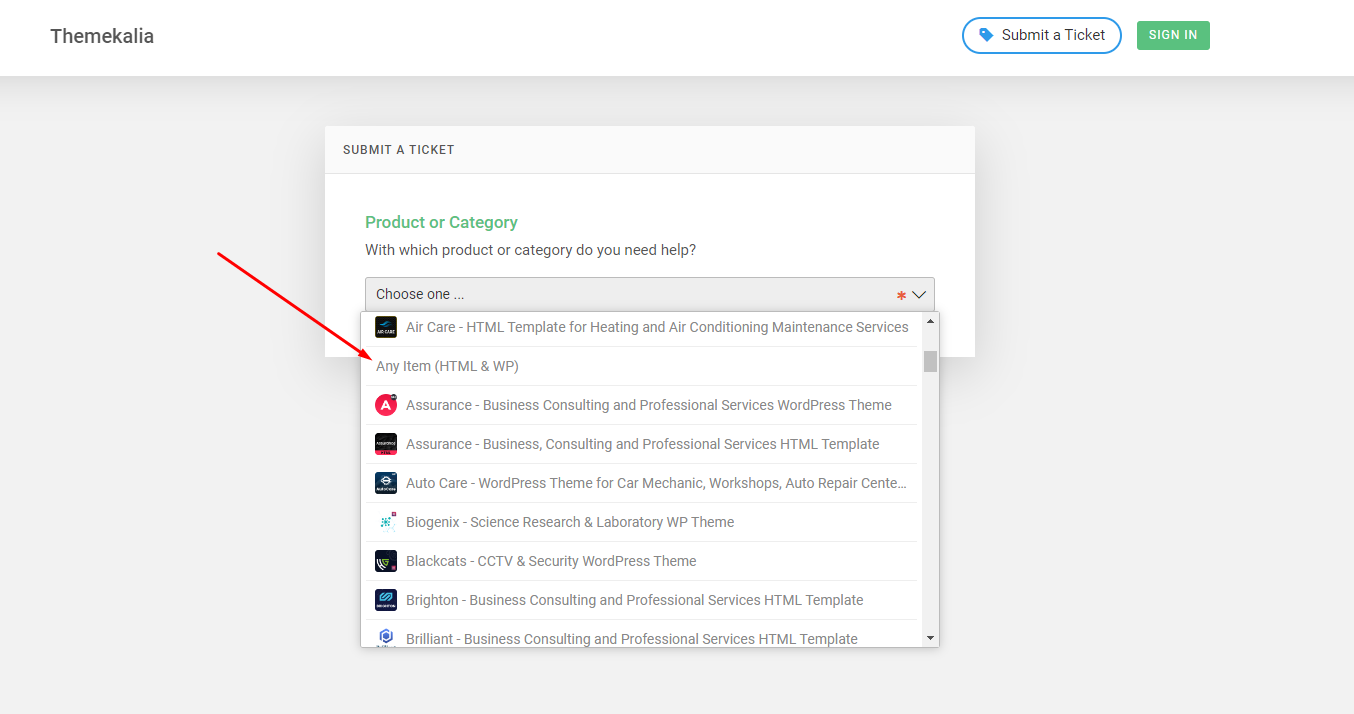Open the 'Choose one ...' product dropdown
1354x714 pixels.
pyautogui.click(x=650, y=295)
